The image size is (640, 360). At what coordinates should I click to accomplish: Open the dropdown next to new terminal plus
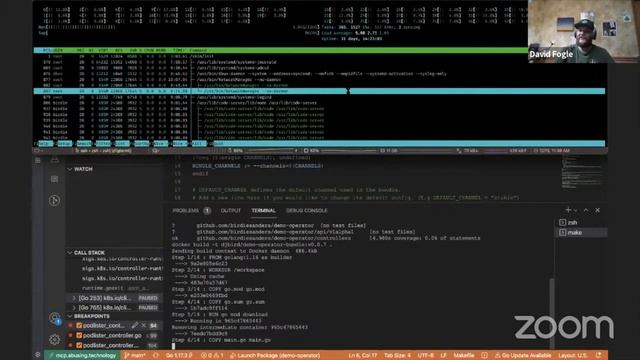point(576,210)
